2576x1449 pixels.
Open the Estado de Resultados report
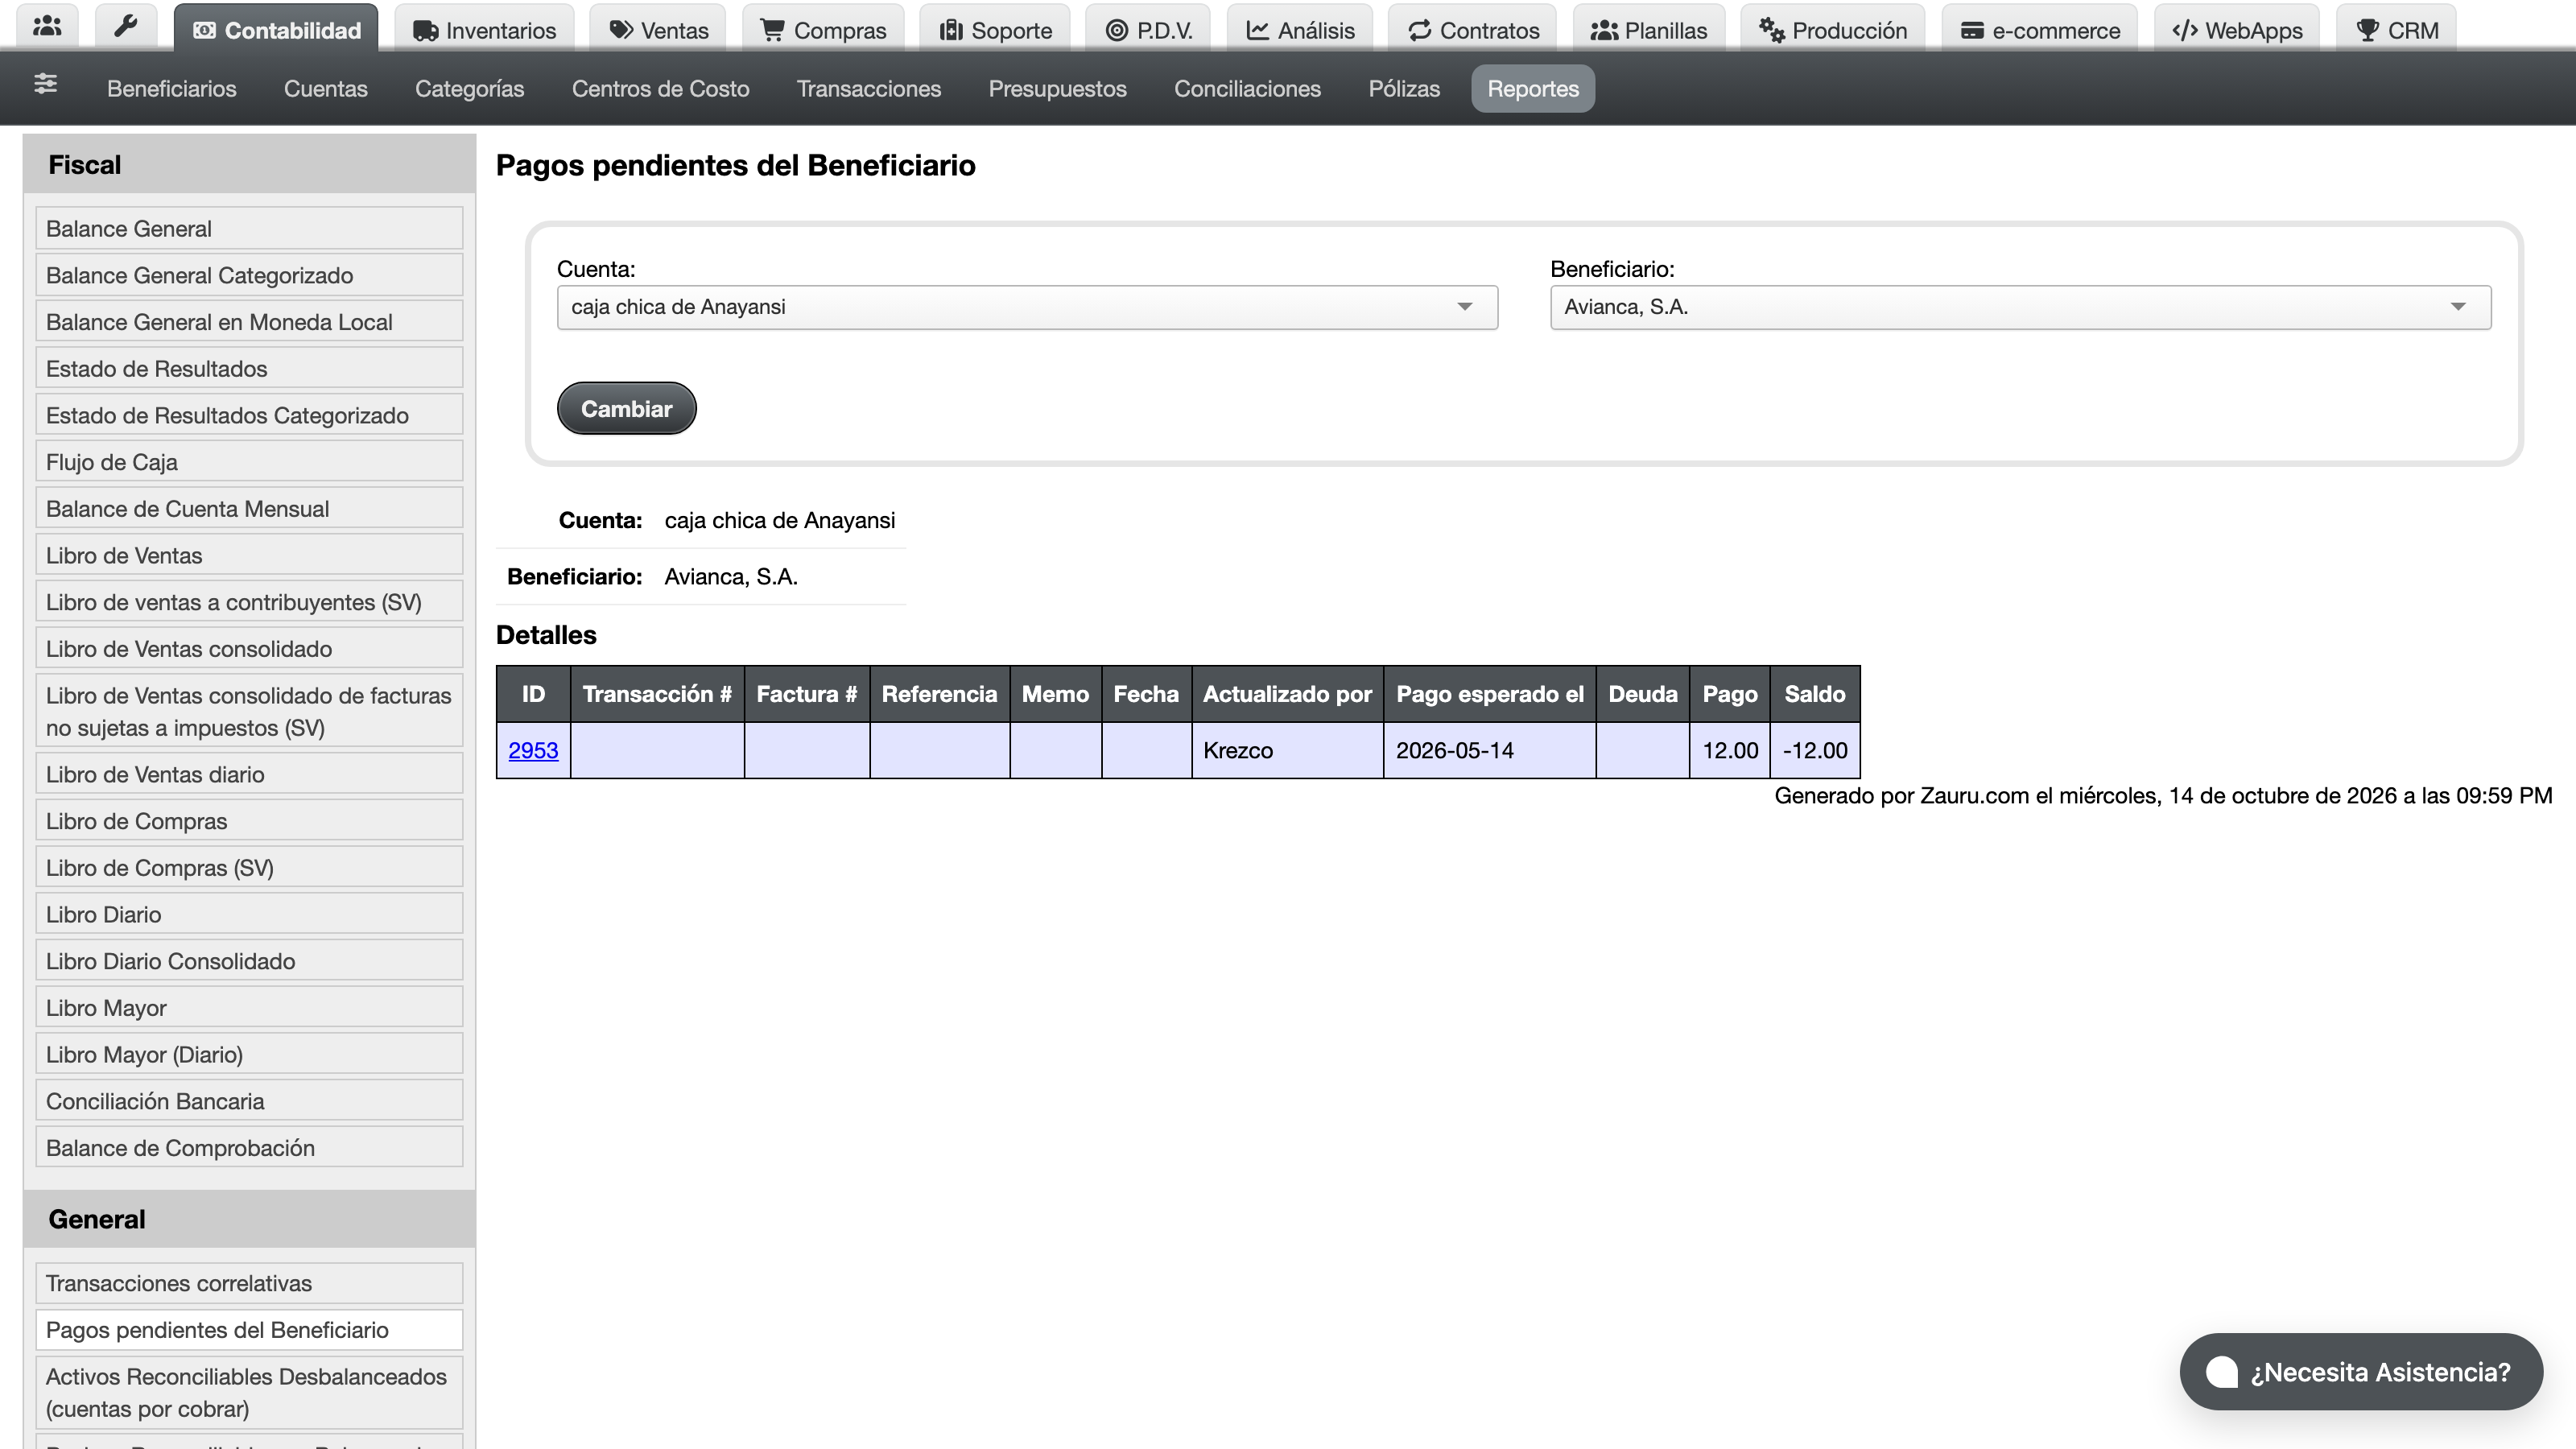coord(249,368)
